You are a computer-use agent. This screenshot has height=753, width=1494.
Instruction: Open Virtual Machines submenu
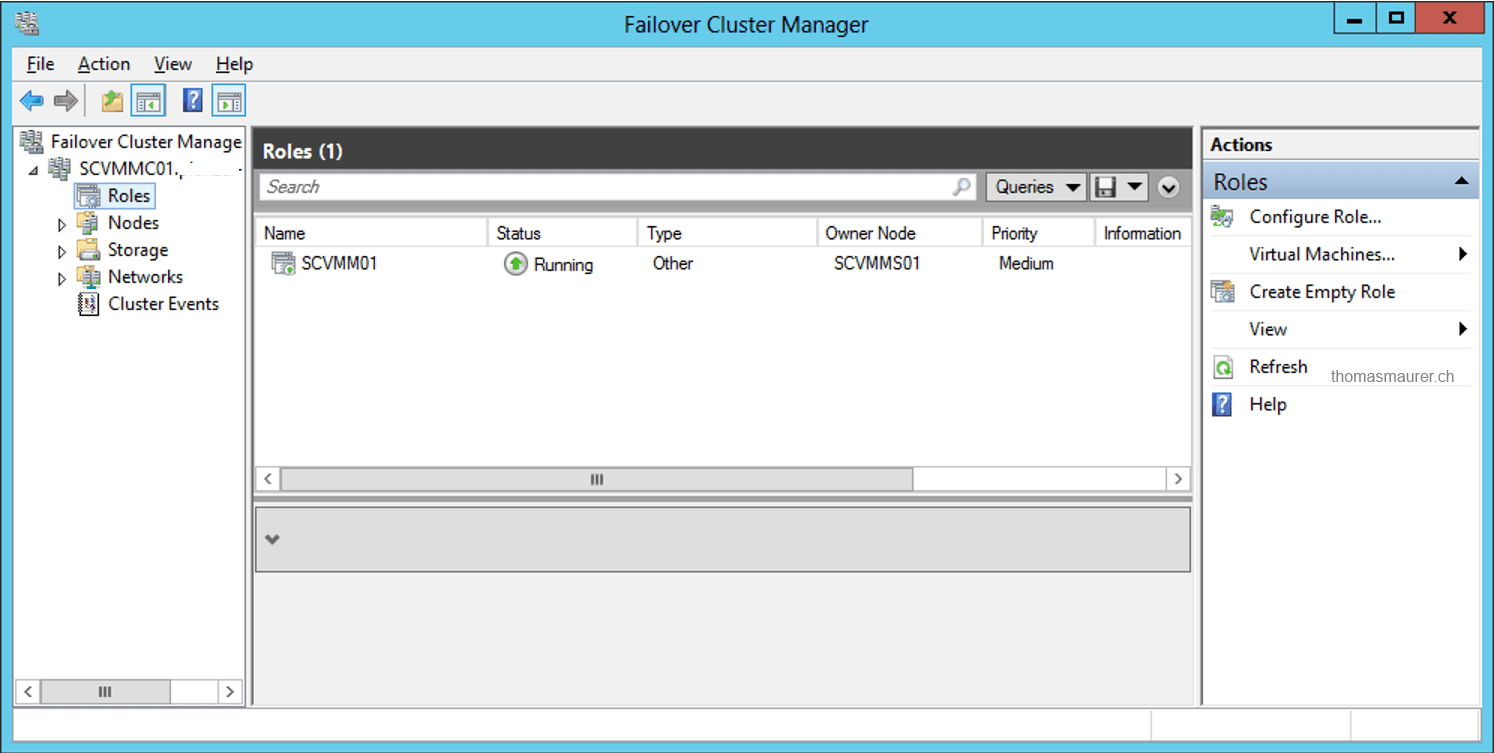[1339, 255]
